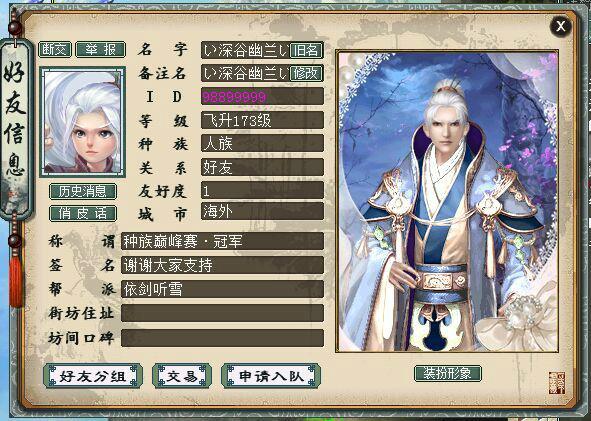This screenshot has height=421, width=591.
Task: Click the full-body character artwork
Action: pyautogui.click(x=447, y=202)
